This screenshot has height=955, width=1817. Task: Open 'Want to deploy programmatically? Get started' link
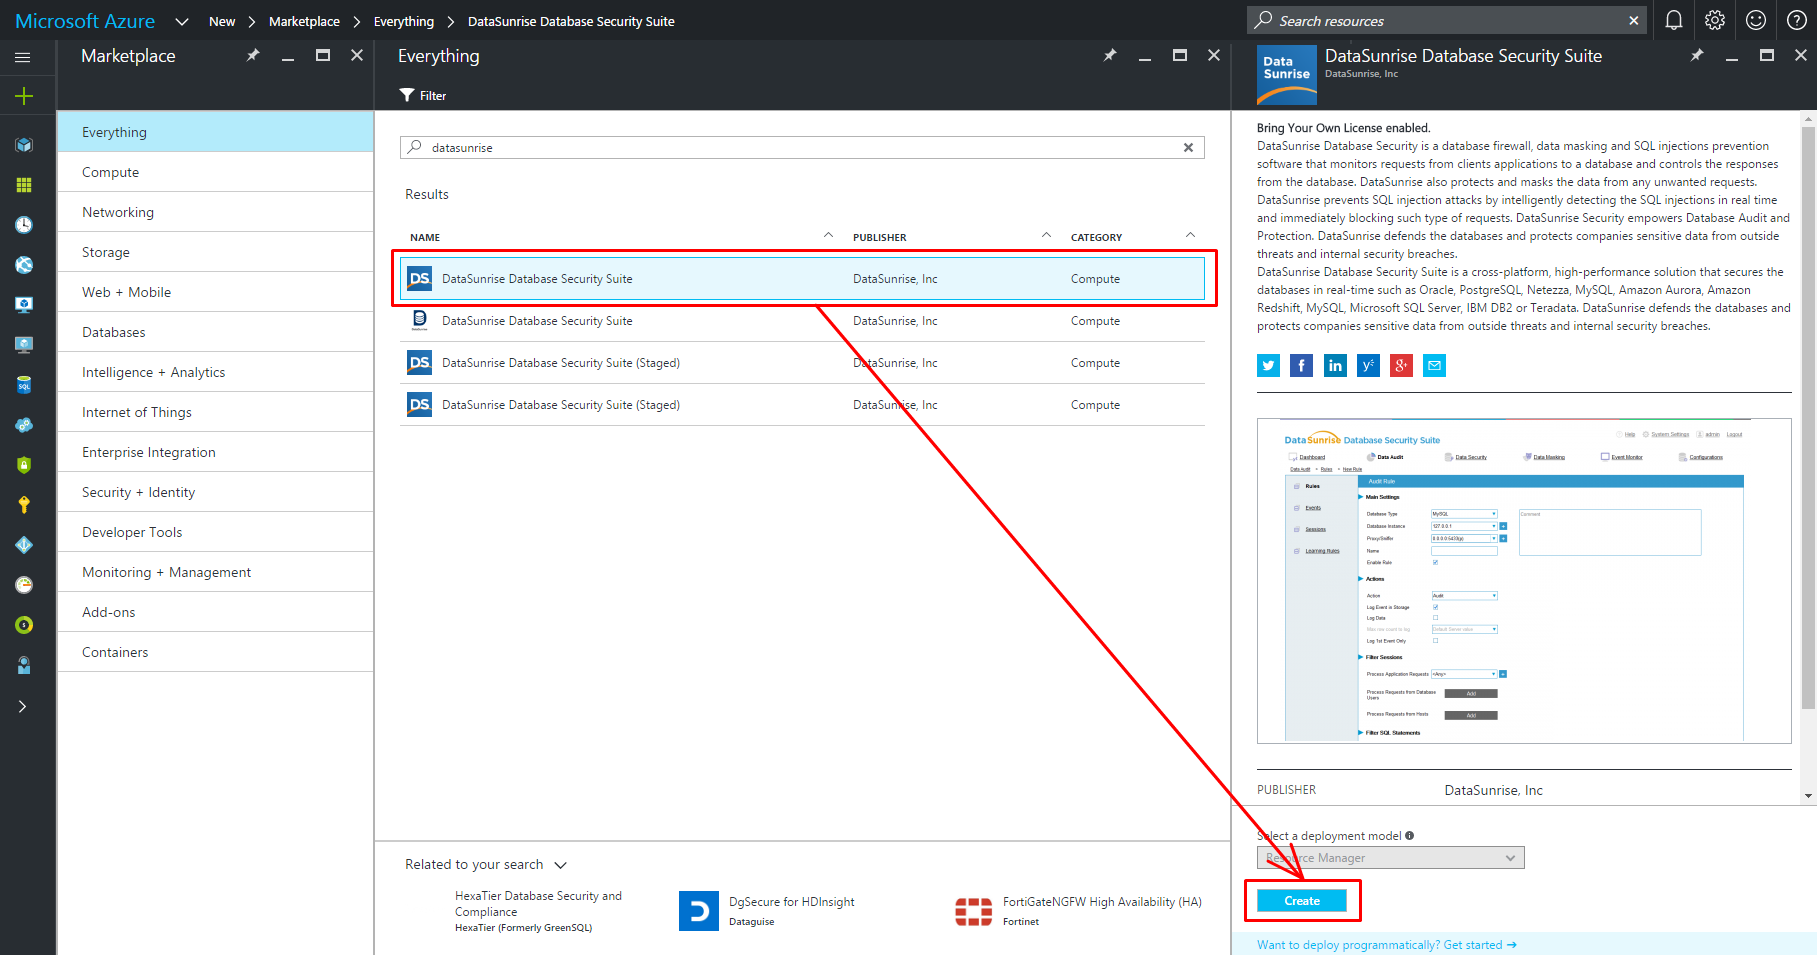[x=1386, y=945]
